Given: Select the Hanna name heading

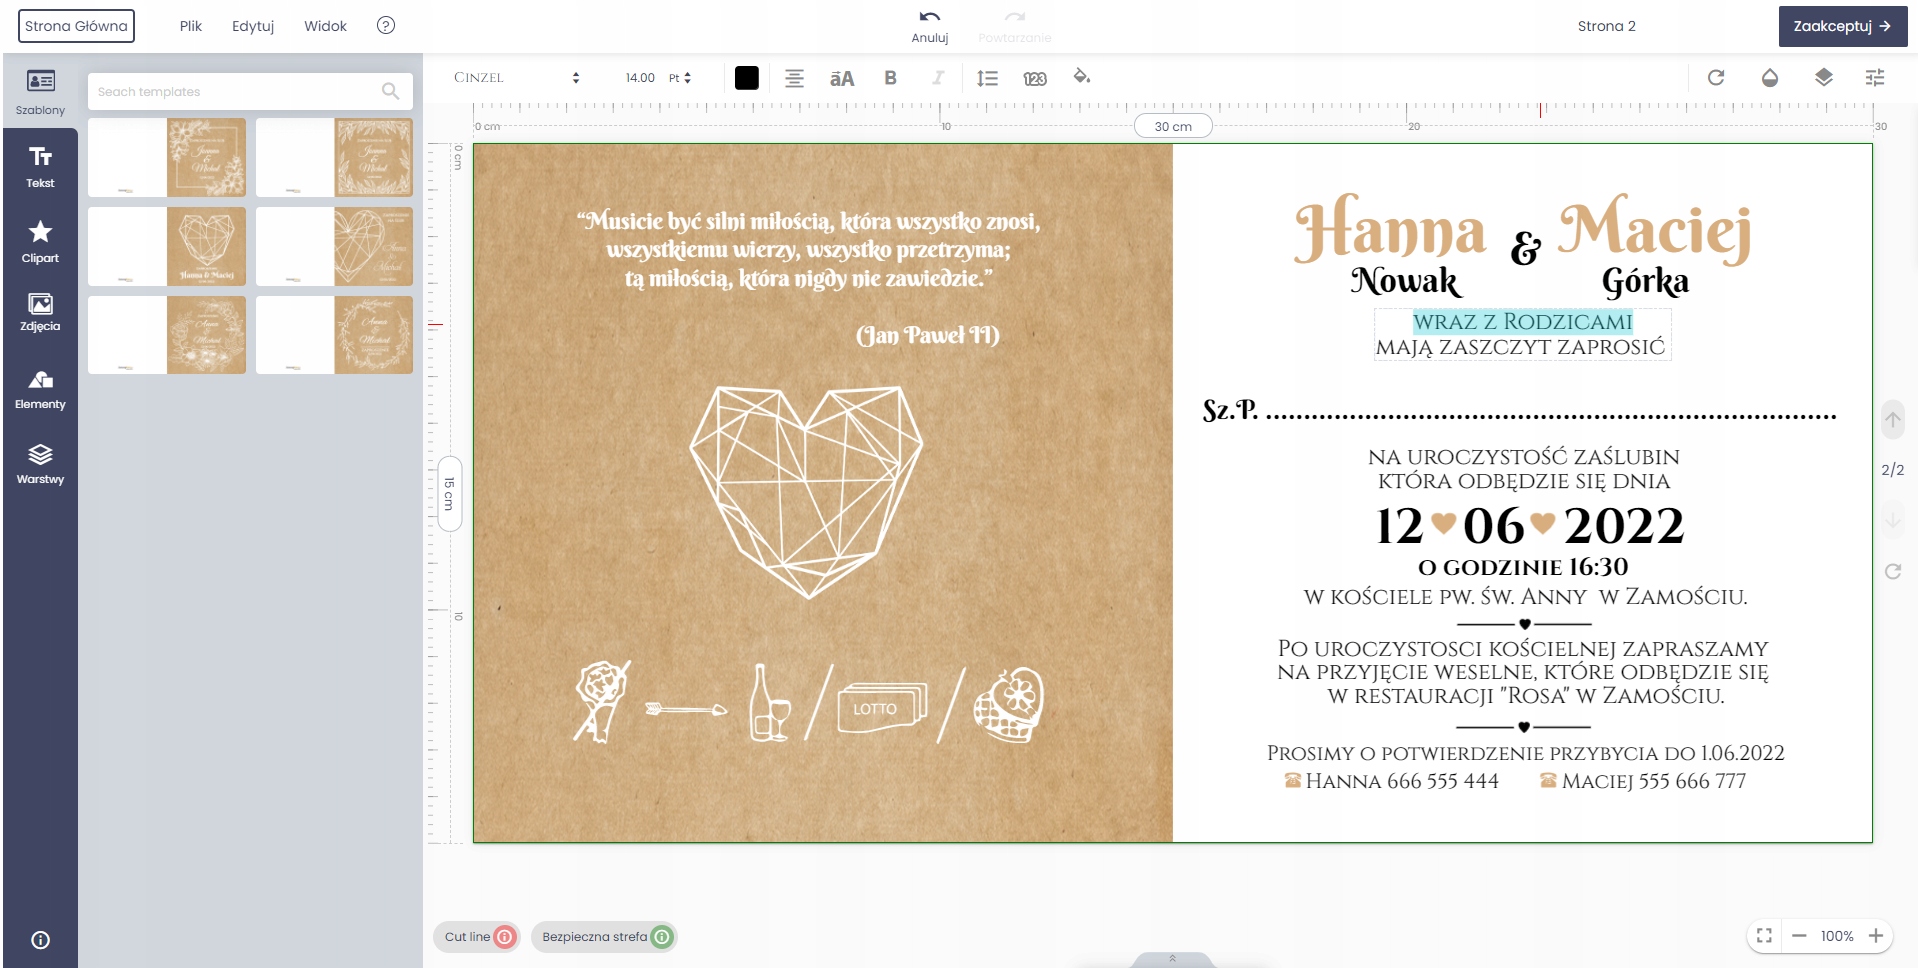Looking at the screenshot, I should tap(1389, 229).
